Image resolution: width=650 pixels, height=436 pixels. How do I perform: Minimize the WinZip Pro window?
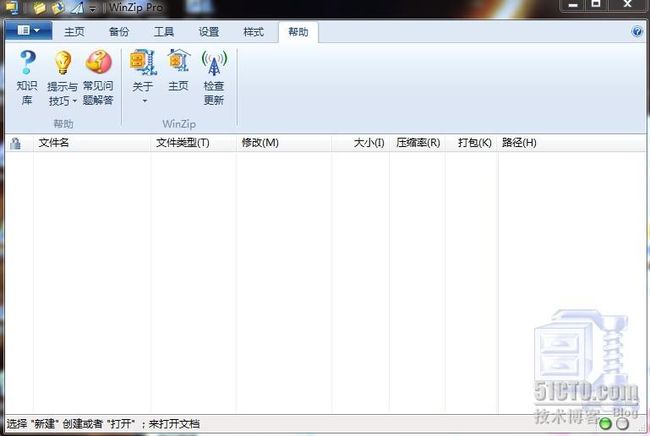pyautogui.click(x=573, y=5)
